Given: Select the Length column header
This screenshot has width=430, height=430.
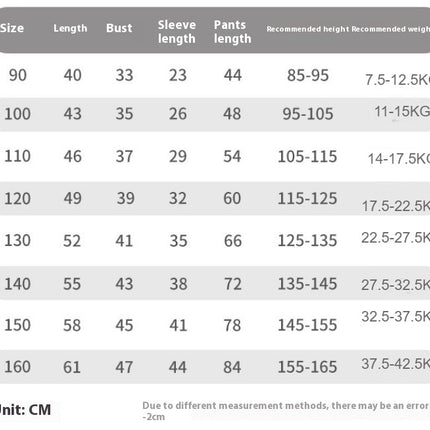Looking at the screenshot, I should coord(70,28).
